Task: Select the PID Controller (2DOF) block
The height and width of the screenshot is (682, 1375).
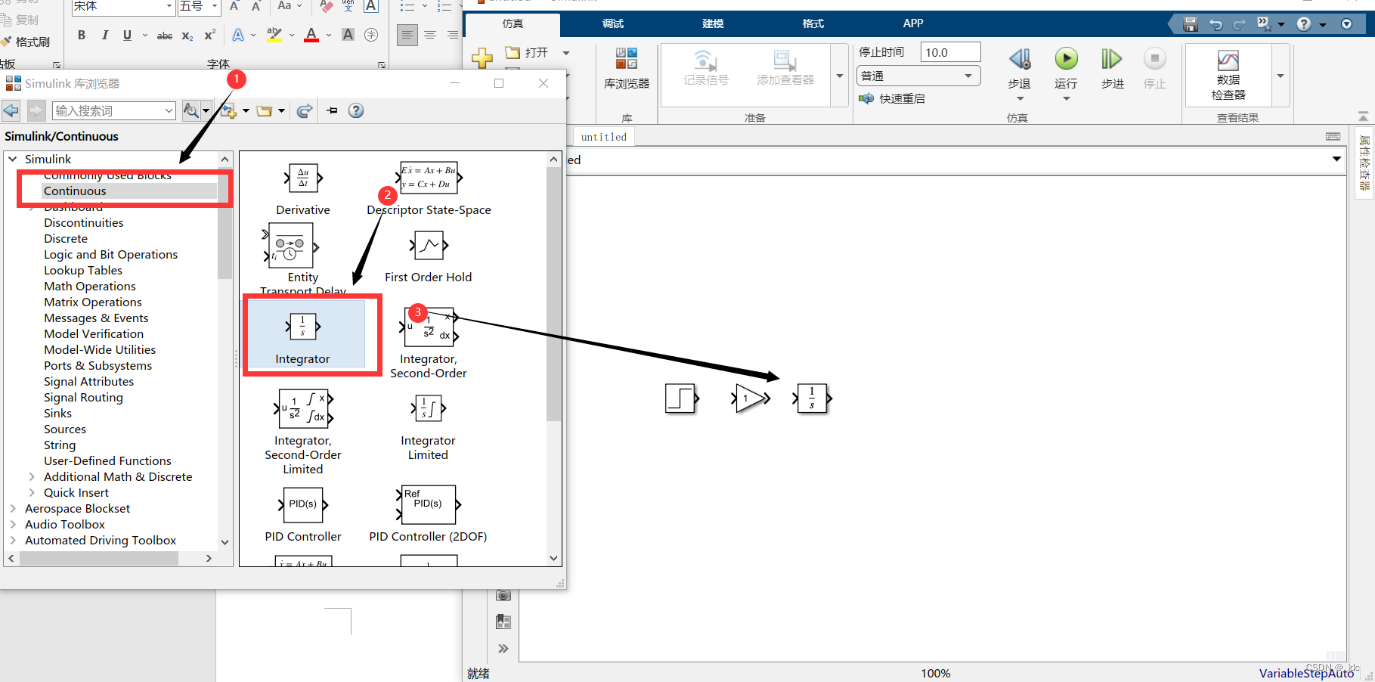Action: [x=428, y=515]
